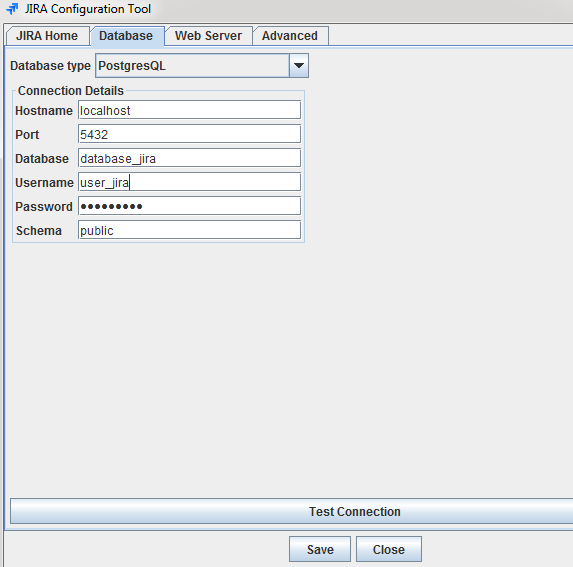Click the Database type label
This screenshot has width=573, height=567.
[x=50, y=66]
